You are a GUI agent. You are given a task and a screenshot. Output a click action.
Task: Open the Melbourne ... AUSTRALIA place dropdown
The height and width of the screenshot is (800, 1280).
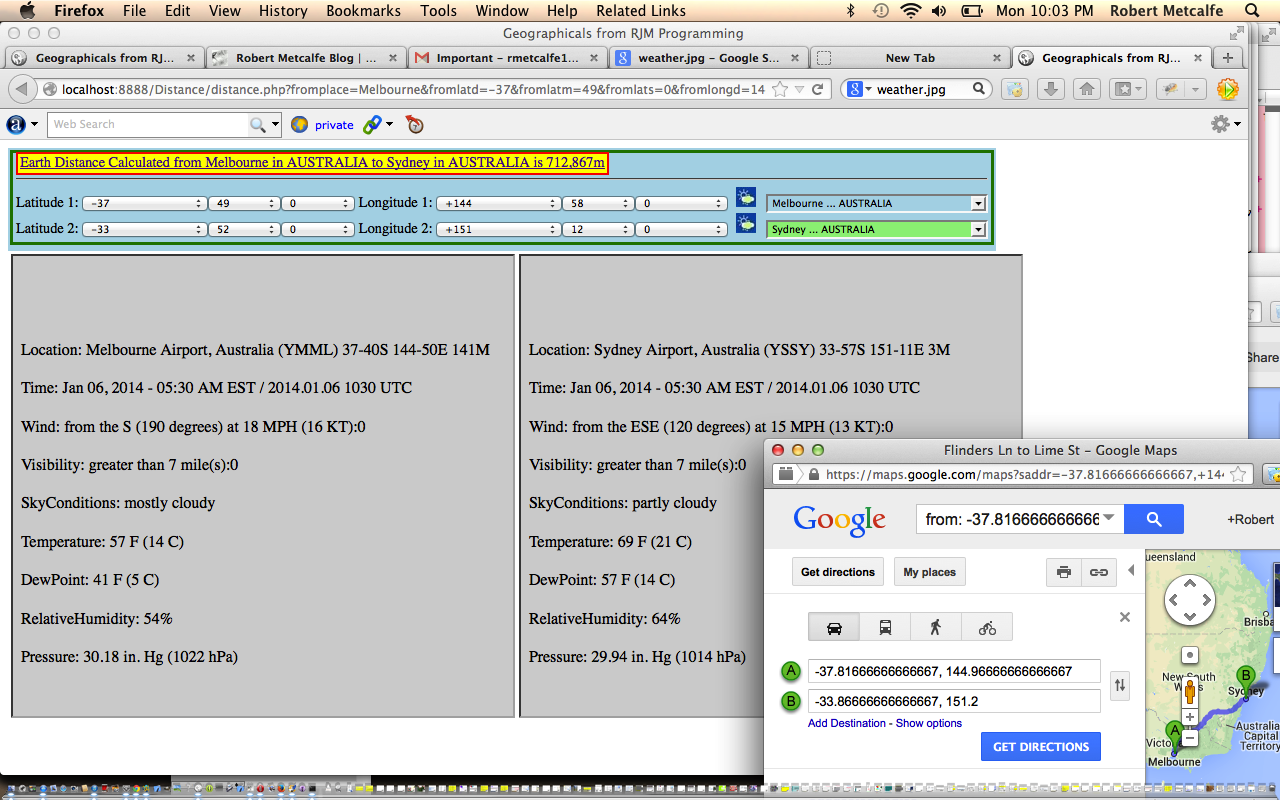[x=876, y=203]
